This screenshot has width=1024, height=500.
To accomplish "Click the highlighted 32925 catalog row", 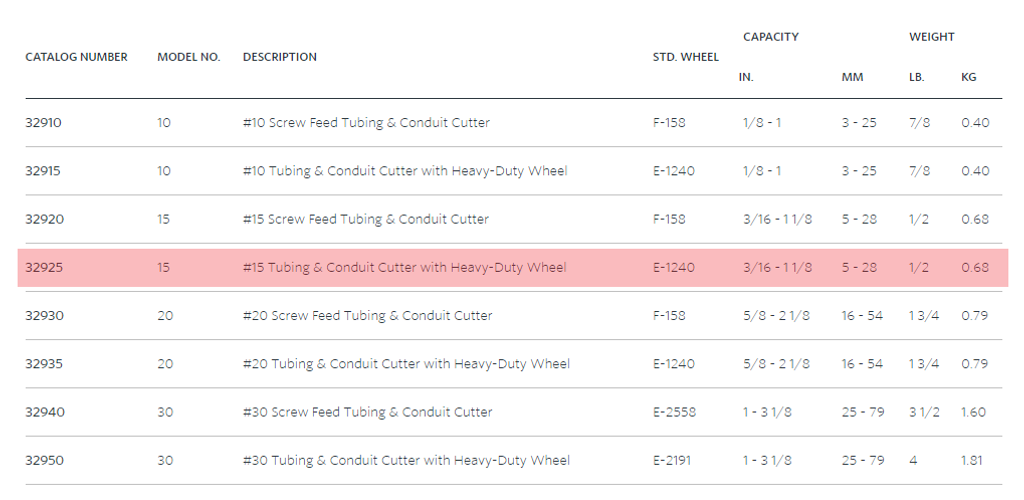I will (513, 268).
